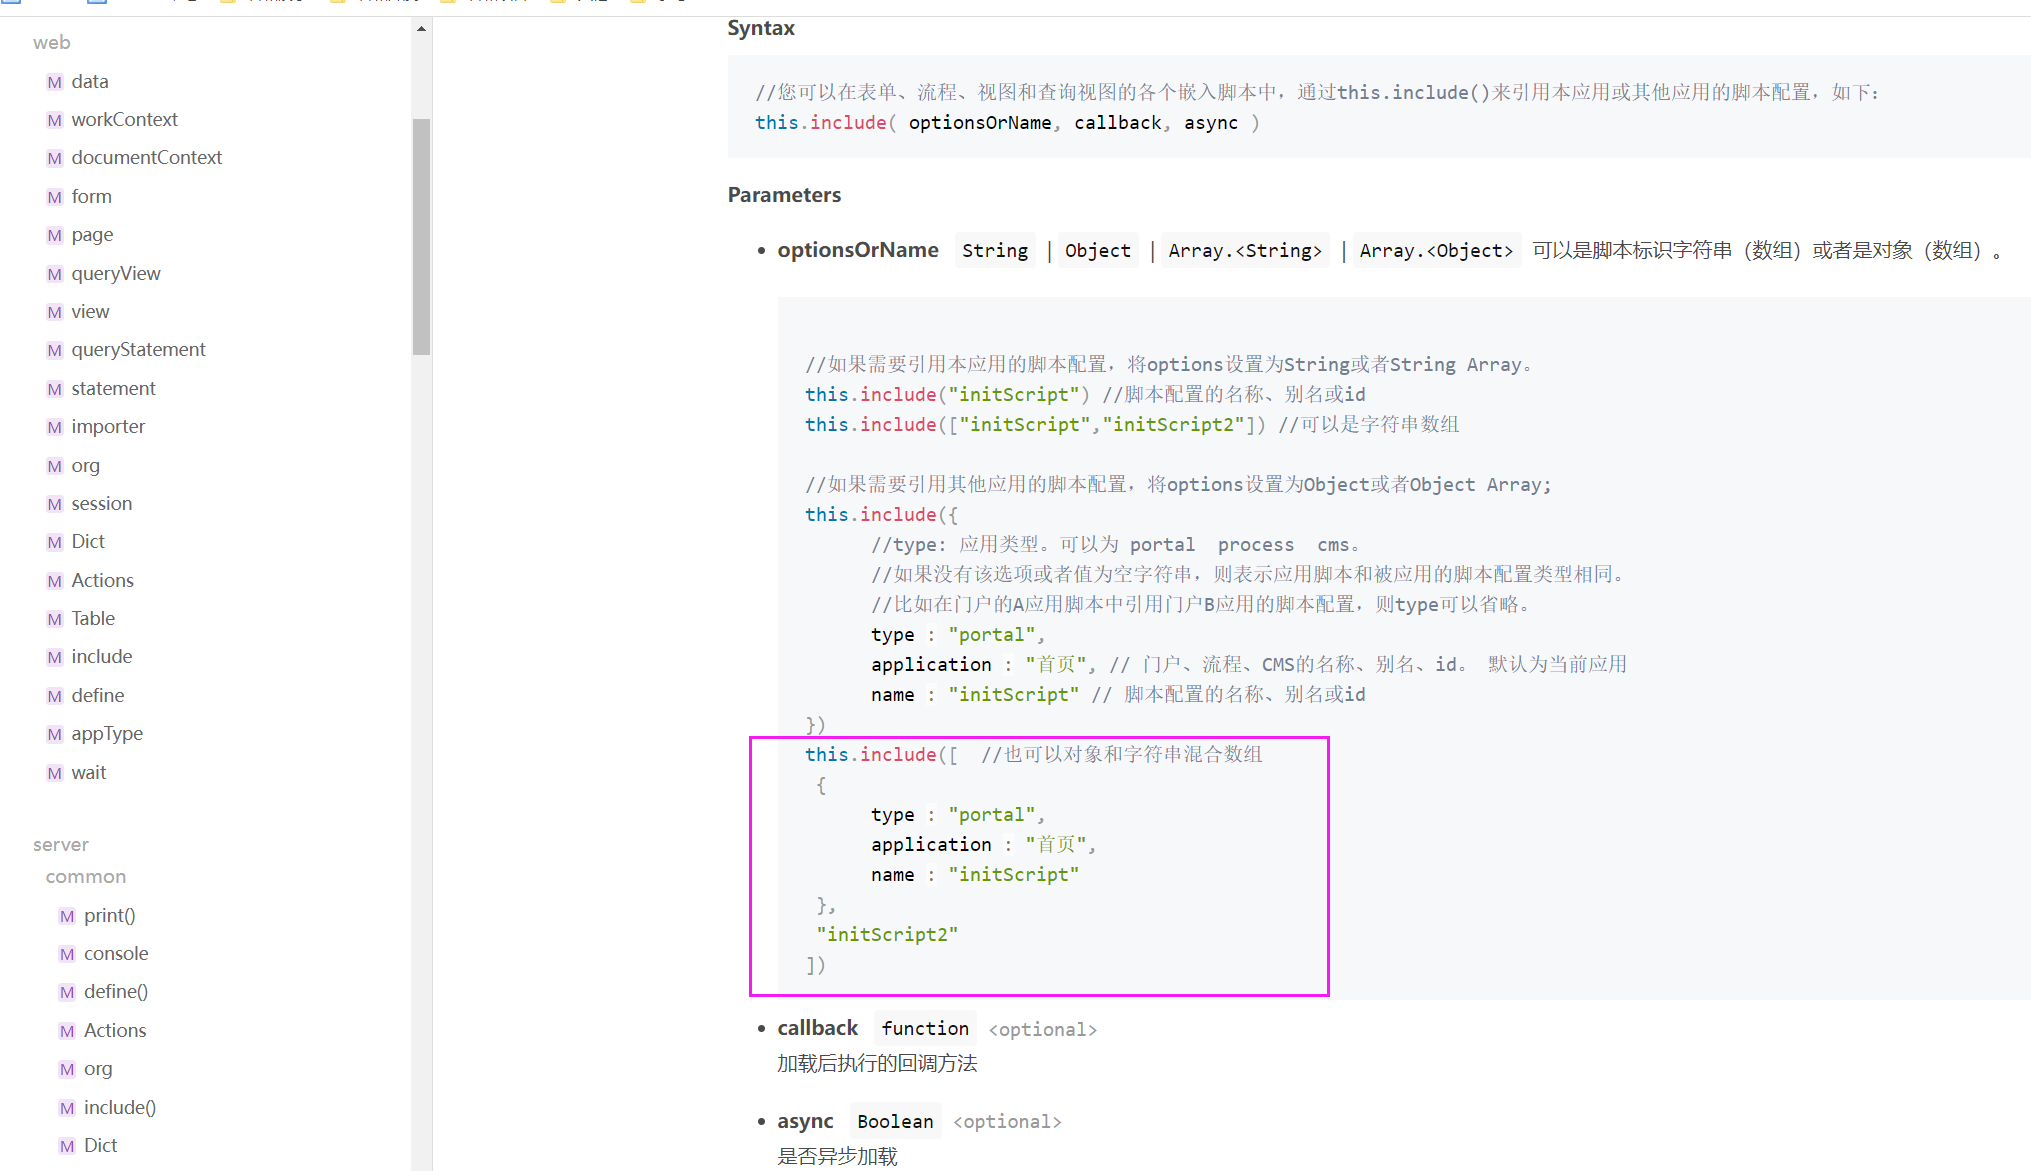Go to the include module under web
Viewport: 2031px width, 1171px height.
(x=101, y=657)
